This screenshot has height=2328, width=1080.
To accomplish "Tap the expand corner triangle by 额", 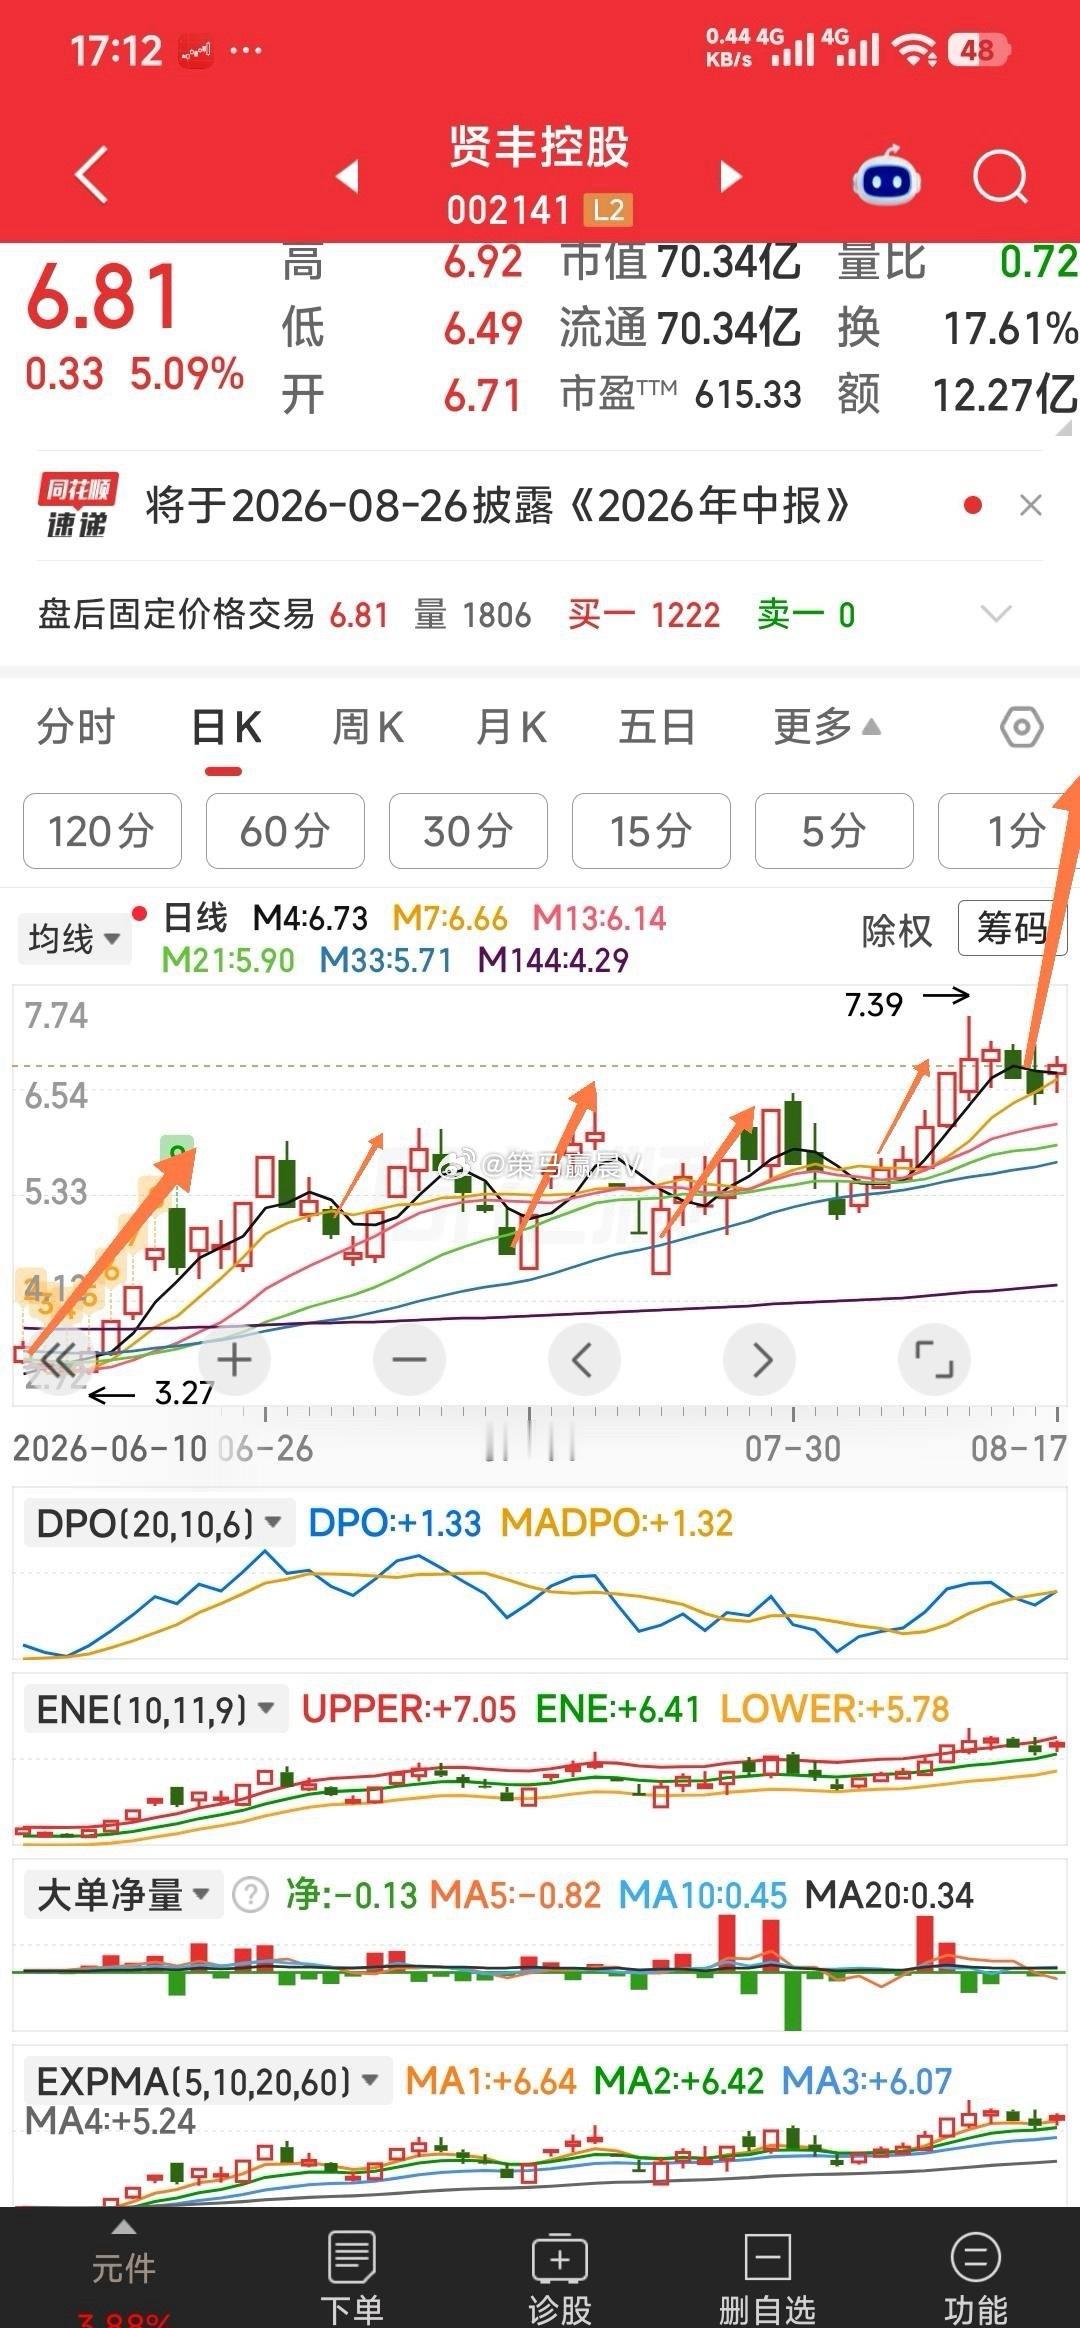I will 1064,428.
